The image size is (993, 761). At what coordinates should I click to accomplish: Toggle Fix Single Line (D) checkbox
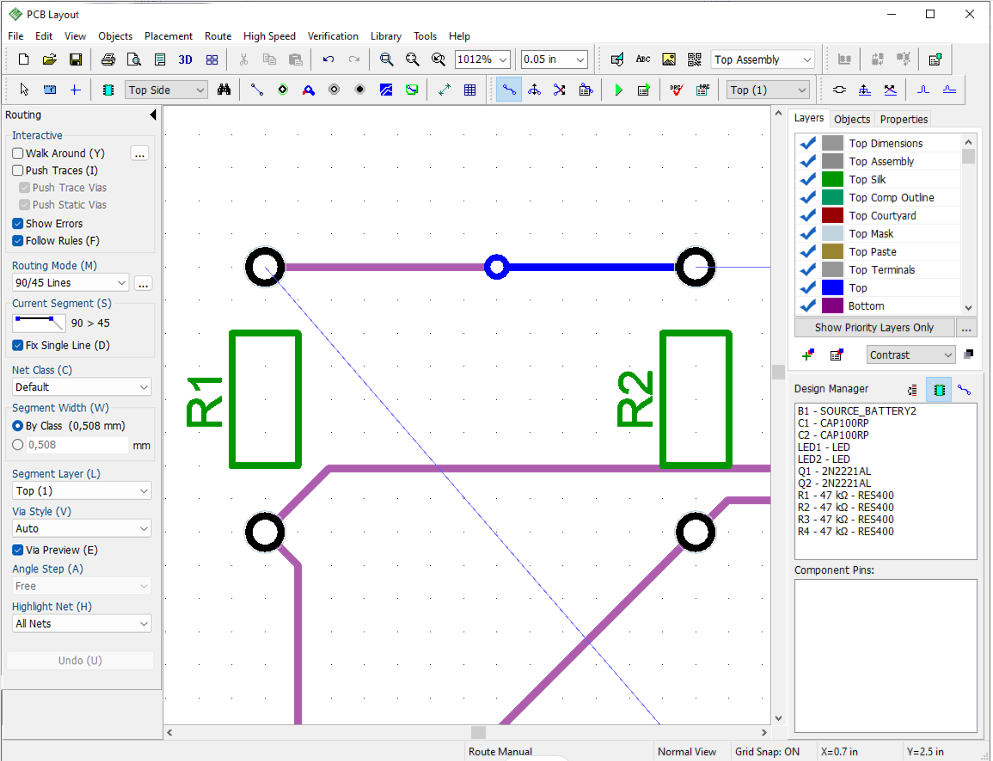pyautogui.click(x=18, y=345)
